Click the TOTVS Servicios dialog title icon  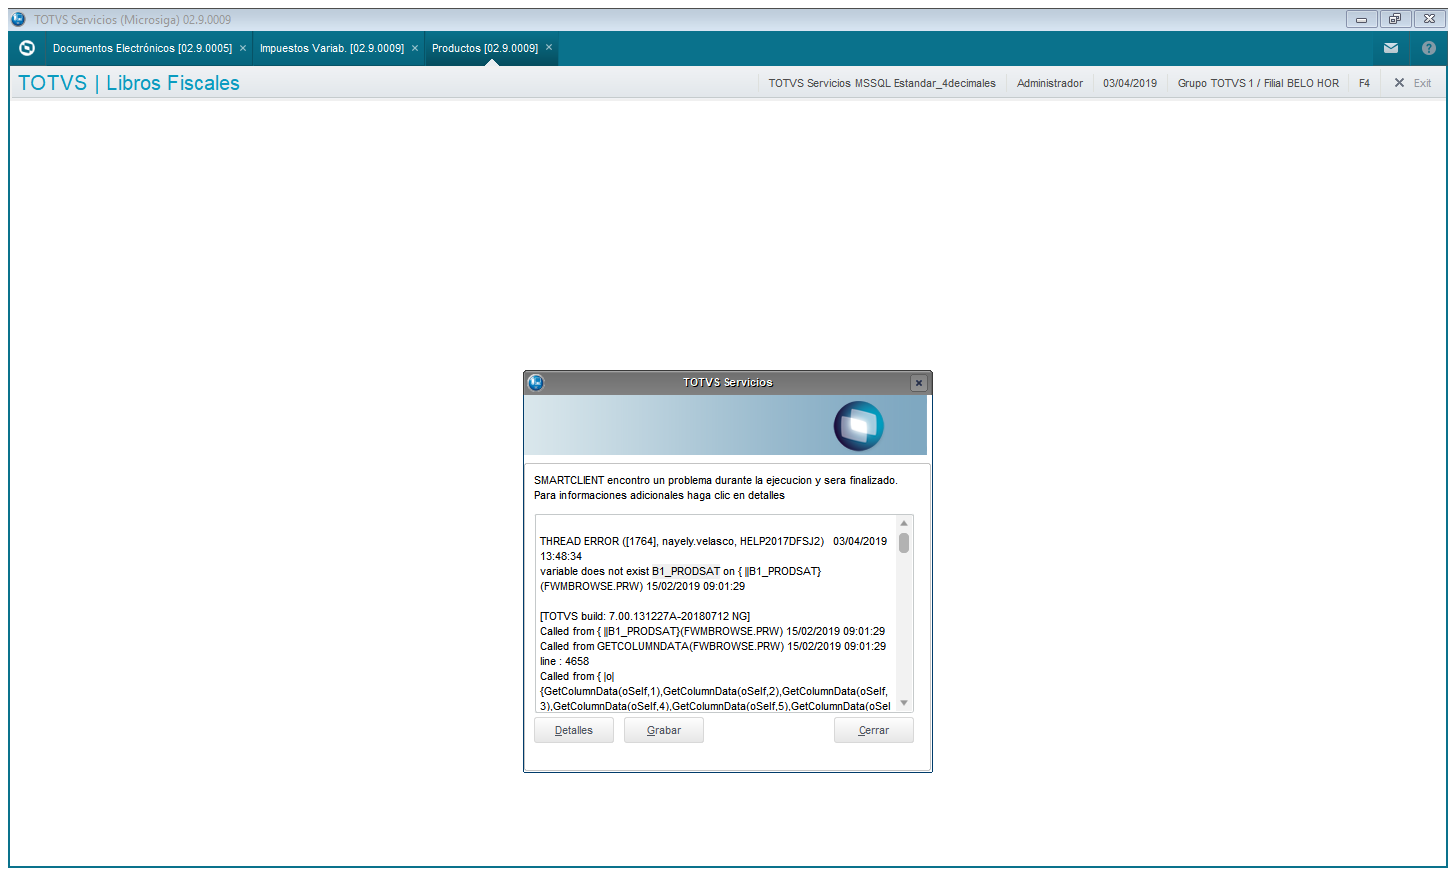click(536, 383)
